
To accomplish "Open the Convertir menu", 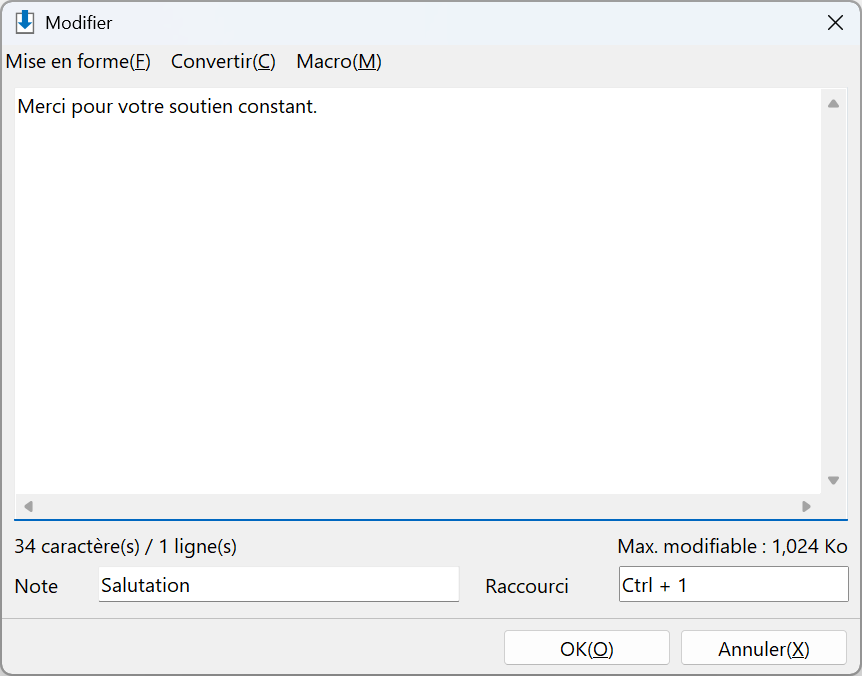I will click(x=223, y=62).
